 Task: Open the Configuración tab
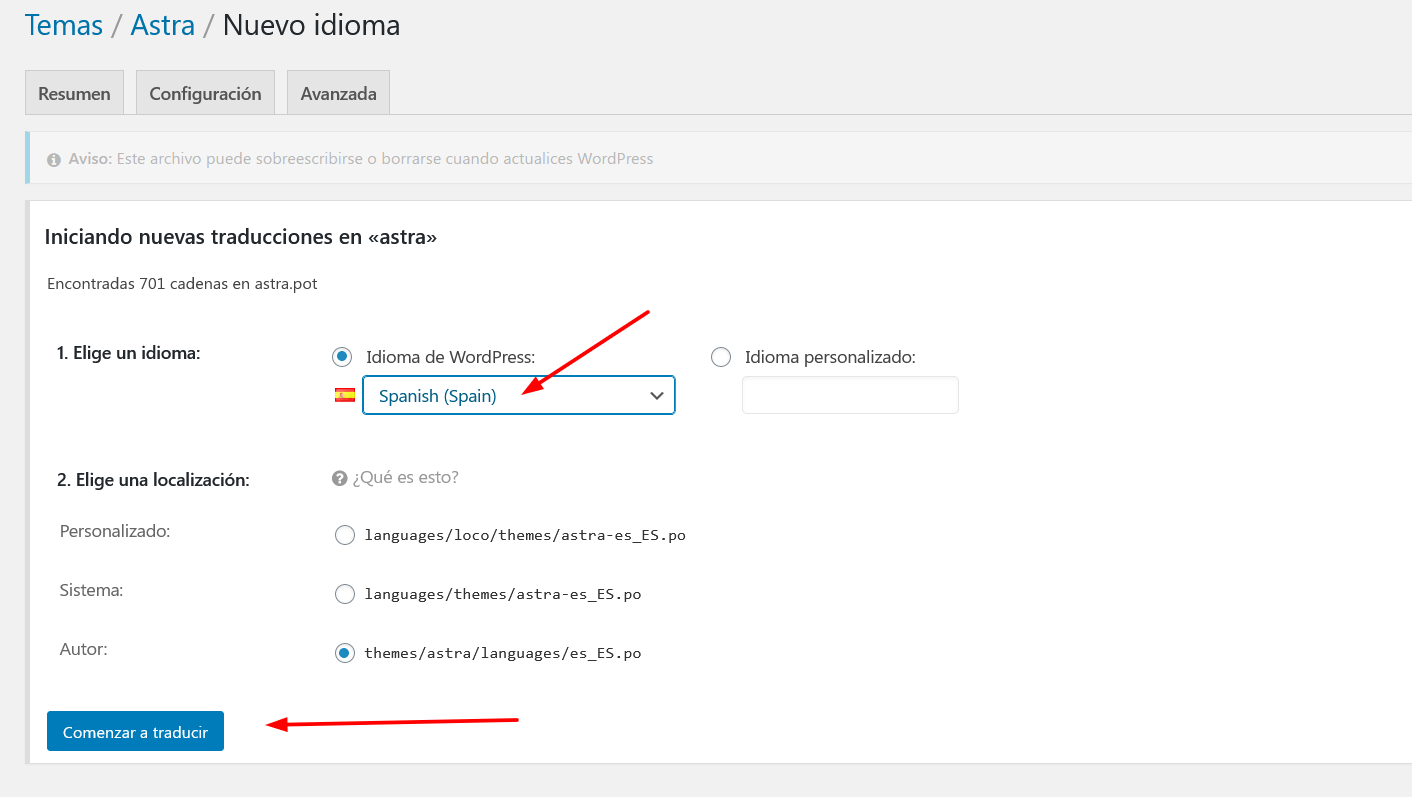205,93
